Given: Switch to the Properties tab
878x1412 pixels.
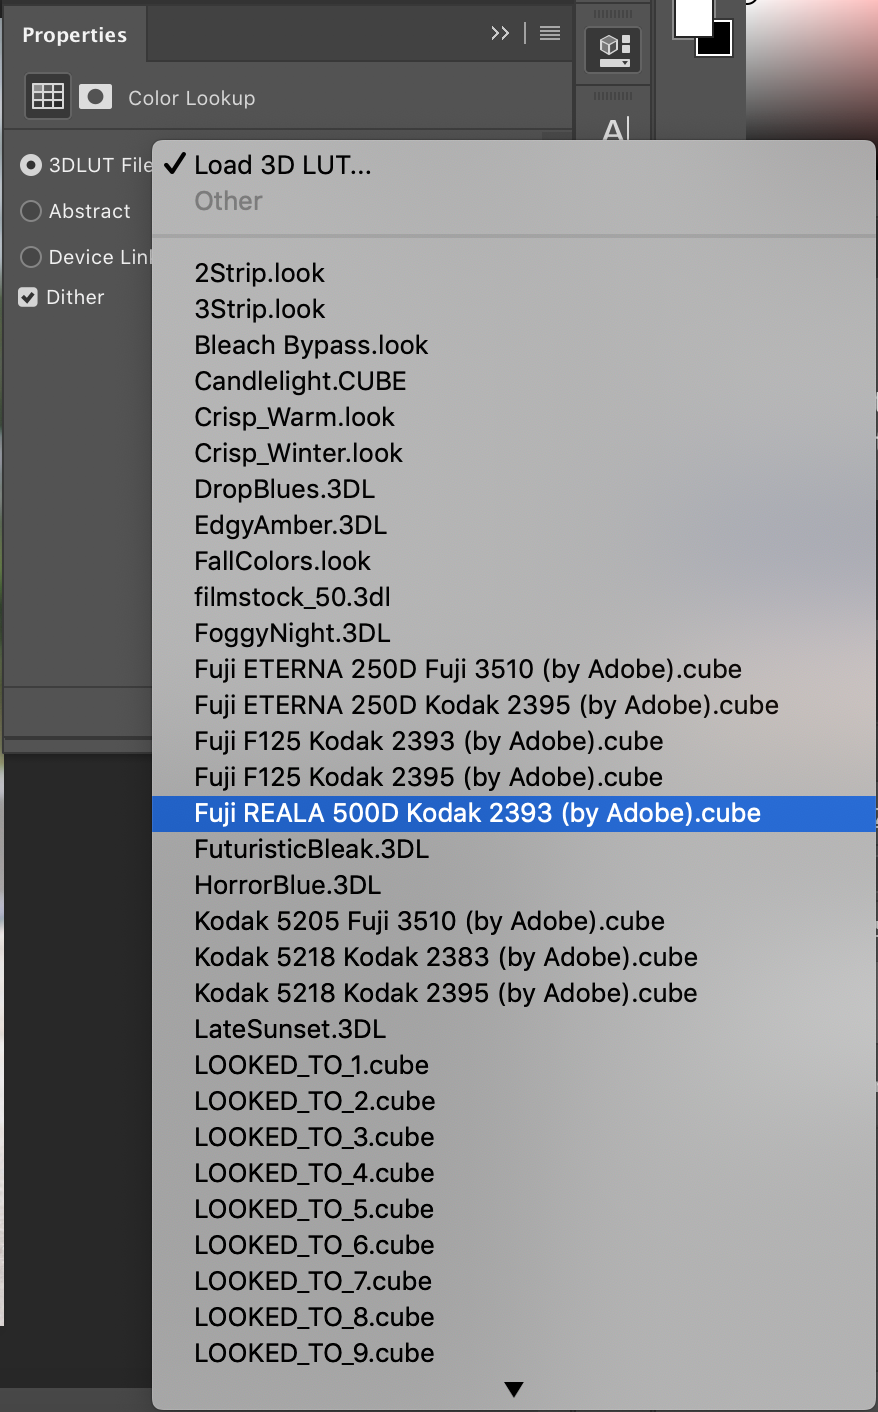Looking at the screenshot, I should [x=75, y=35].
